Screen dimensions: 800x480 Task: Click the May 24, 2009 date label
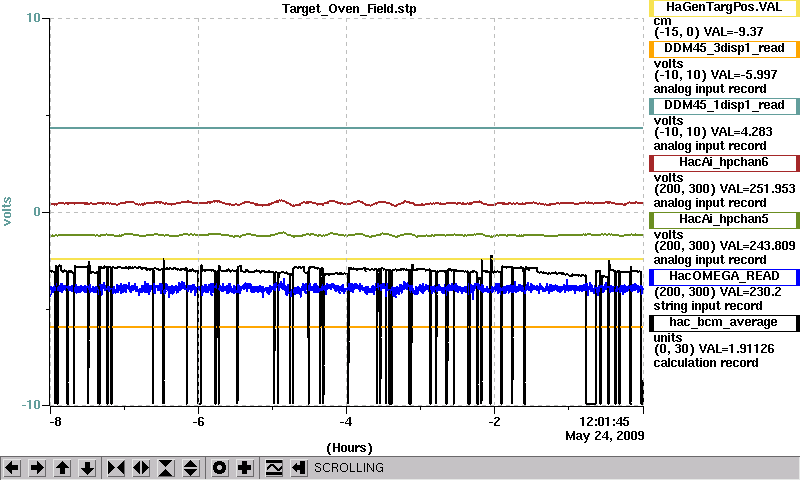click(x=605, y=436)
